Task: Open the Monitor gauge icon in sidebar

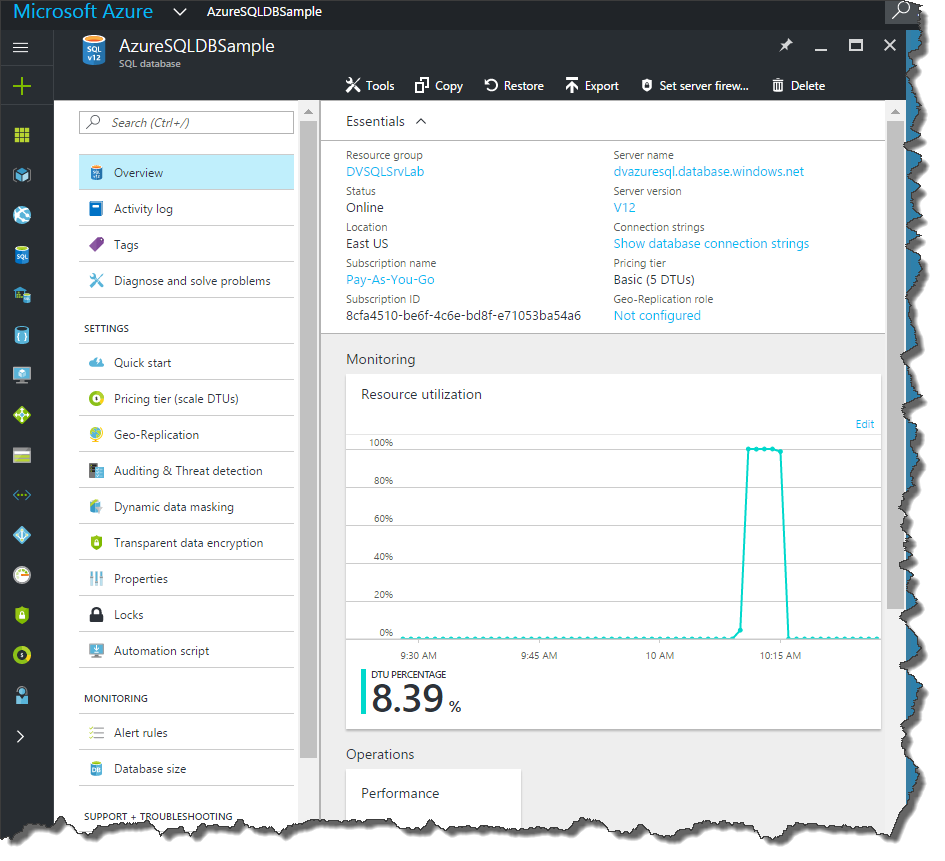Action: [x=22, y=575]
